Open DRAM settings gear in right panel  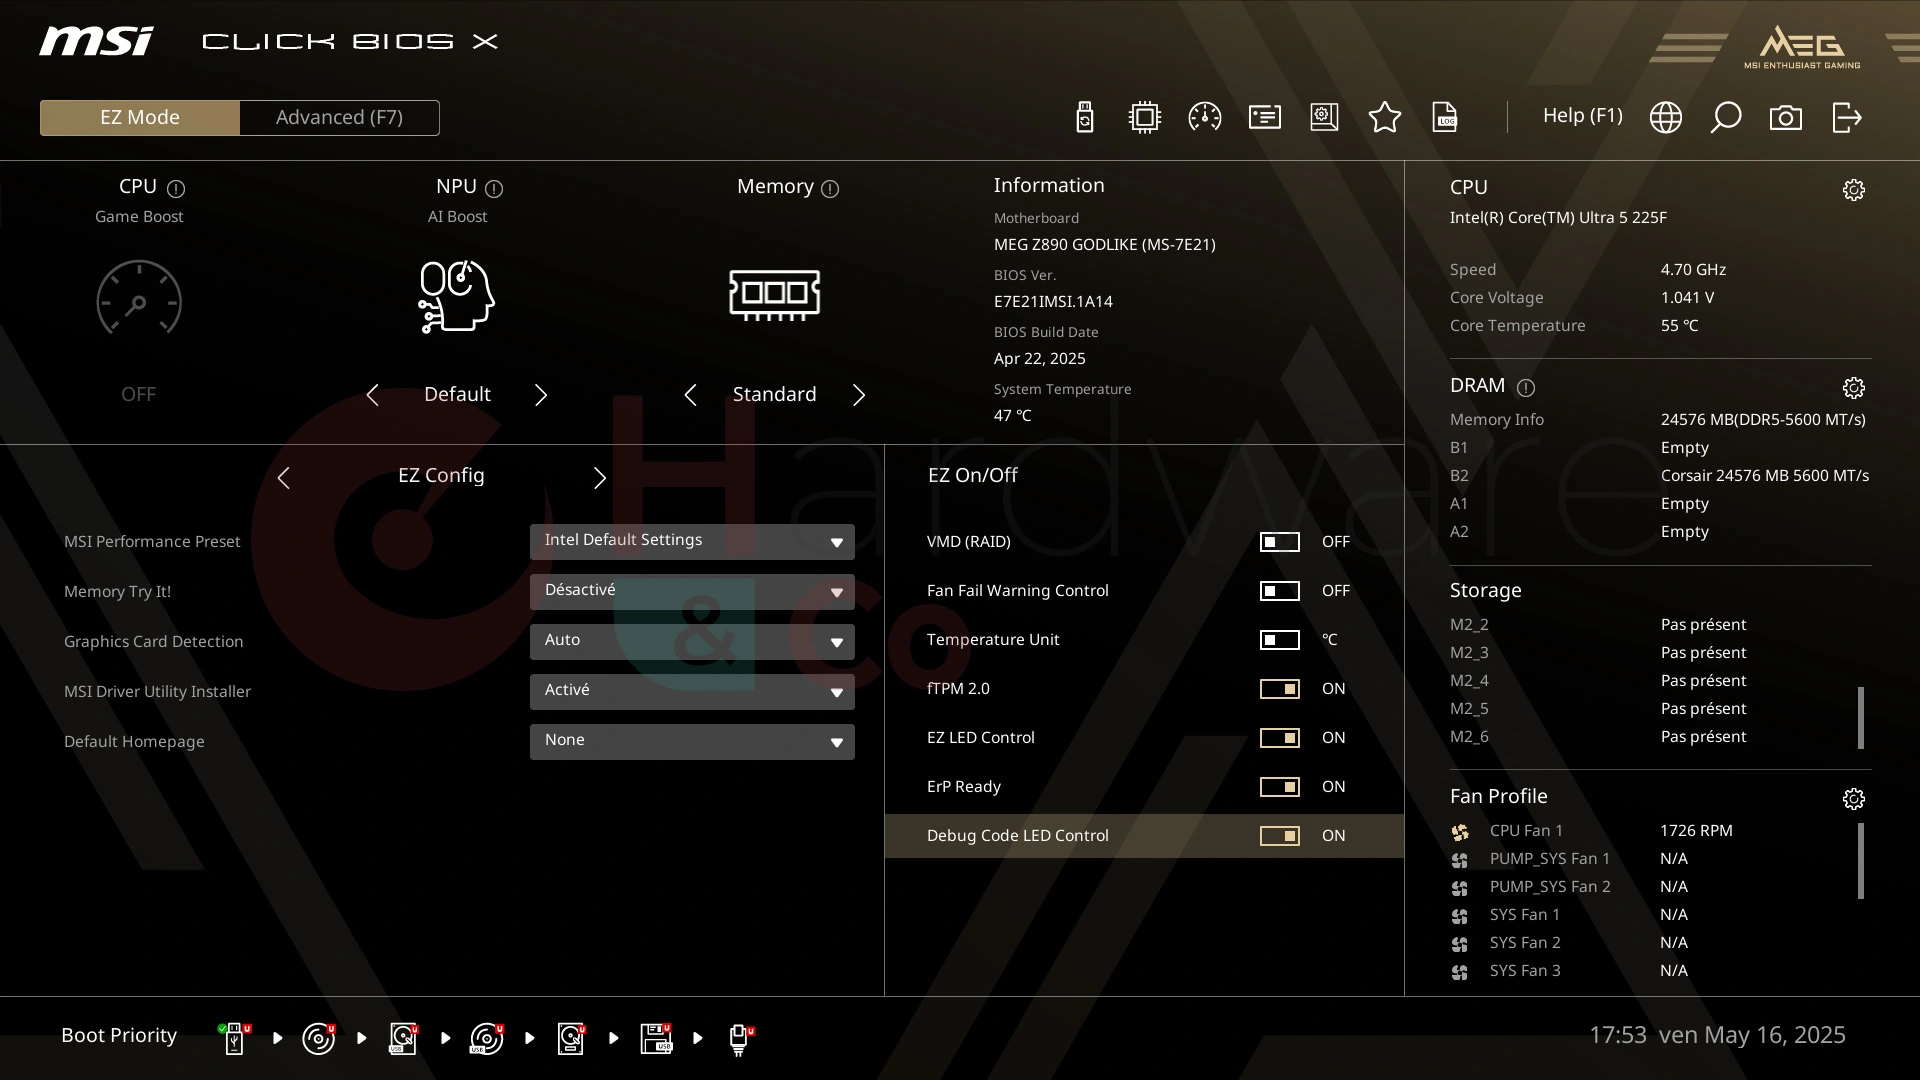point(1854,388)
